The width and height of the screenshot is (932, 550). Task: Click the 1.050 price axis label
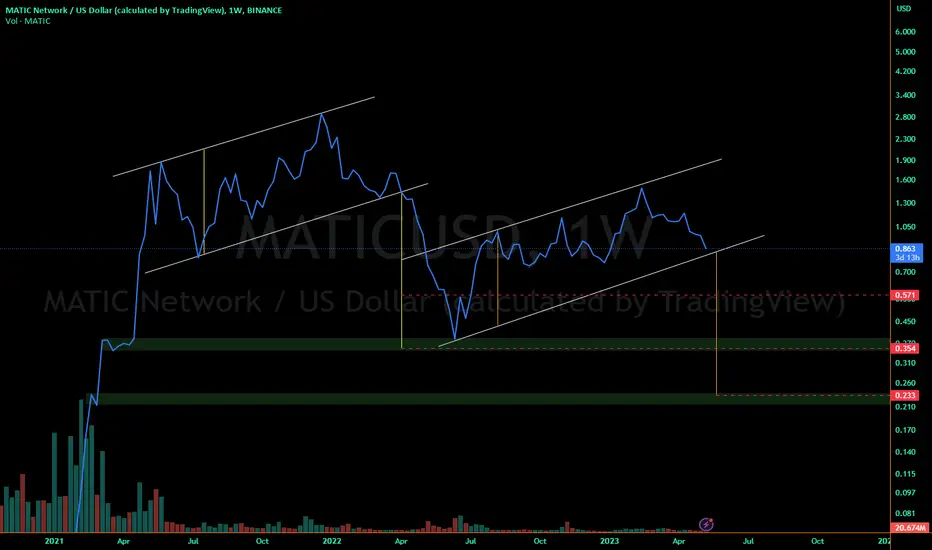pos(905,227)
